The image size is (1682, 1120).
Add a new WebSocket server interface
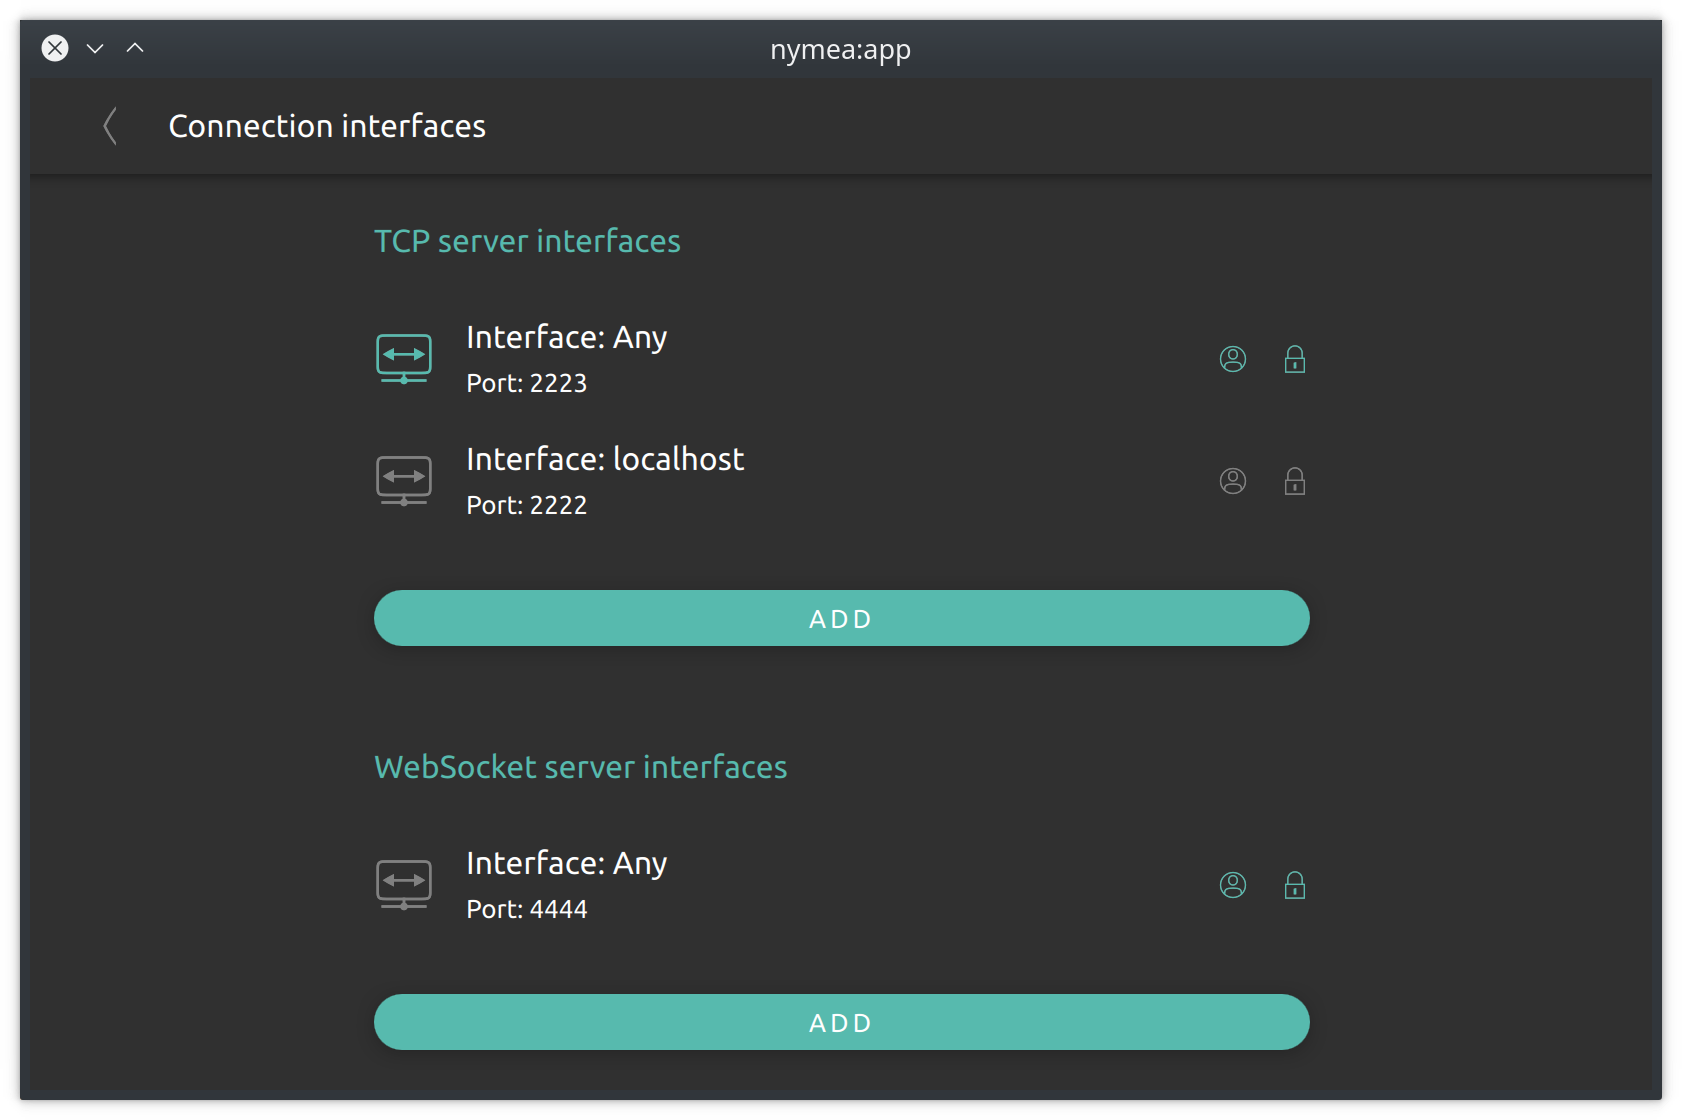(841, 1022)
